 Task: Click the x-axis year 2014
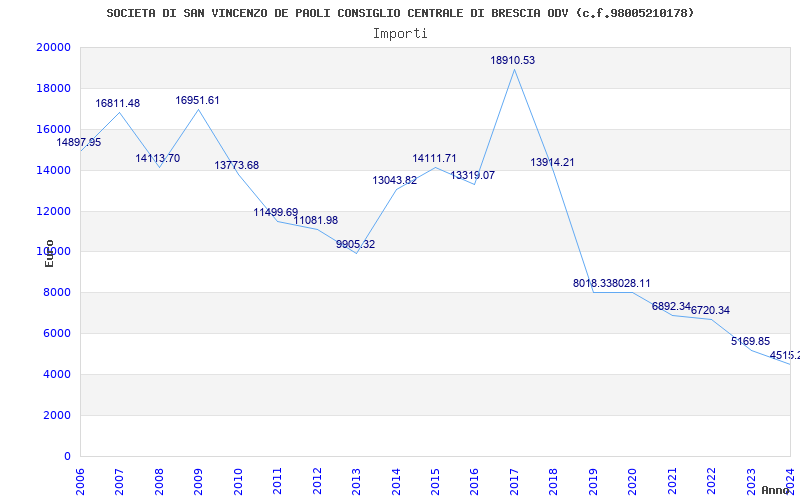coord(396,481)
